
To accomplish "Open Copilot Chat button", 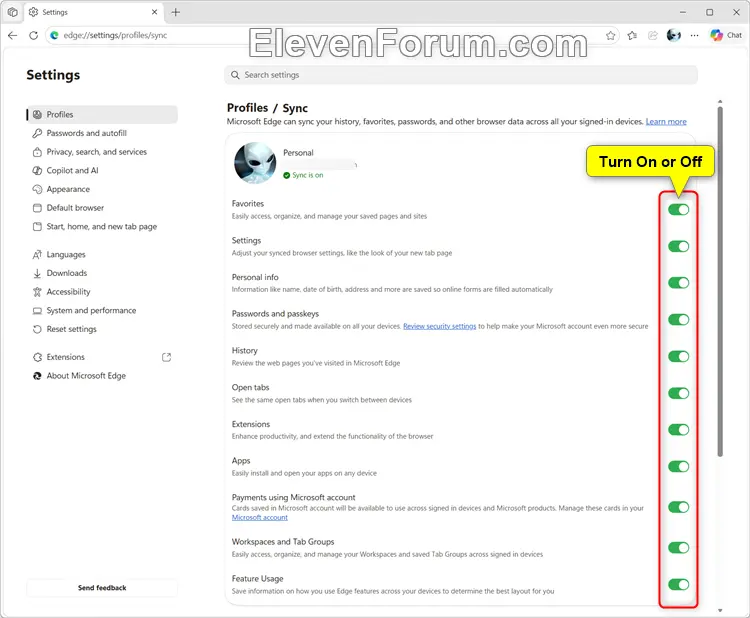I will (x=726, y=35).
